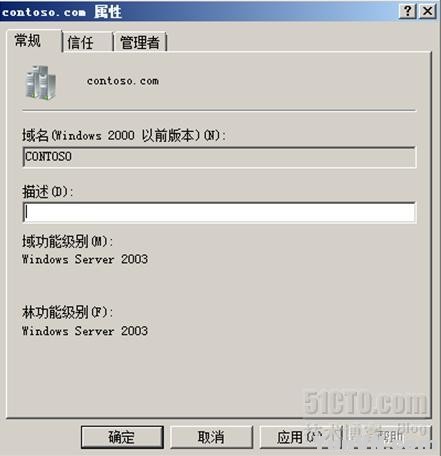This screenshot has height=456, width=441.
Task: Click the 应用 button
Action: point(300,437)
